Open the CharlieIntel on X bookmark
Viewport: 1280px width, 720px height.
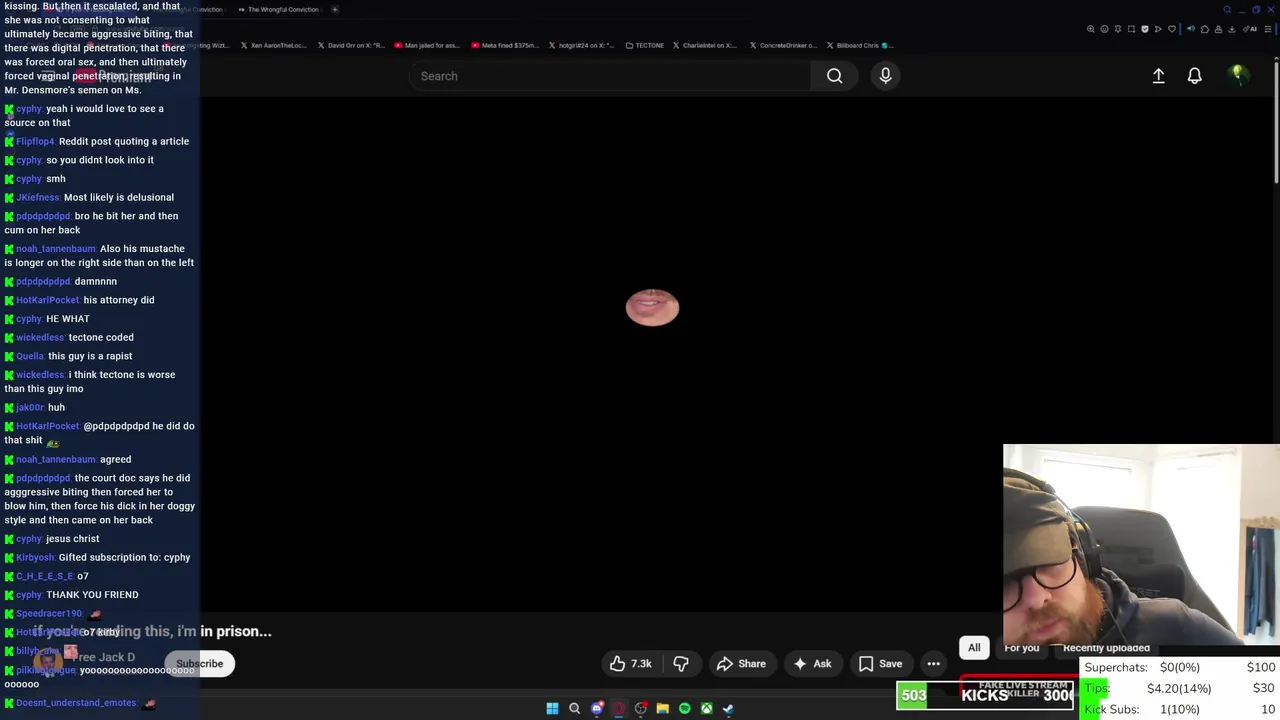pos(705,45)
